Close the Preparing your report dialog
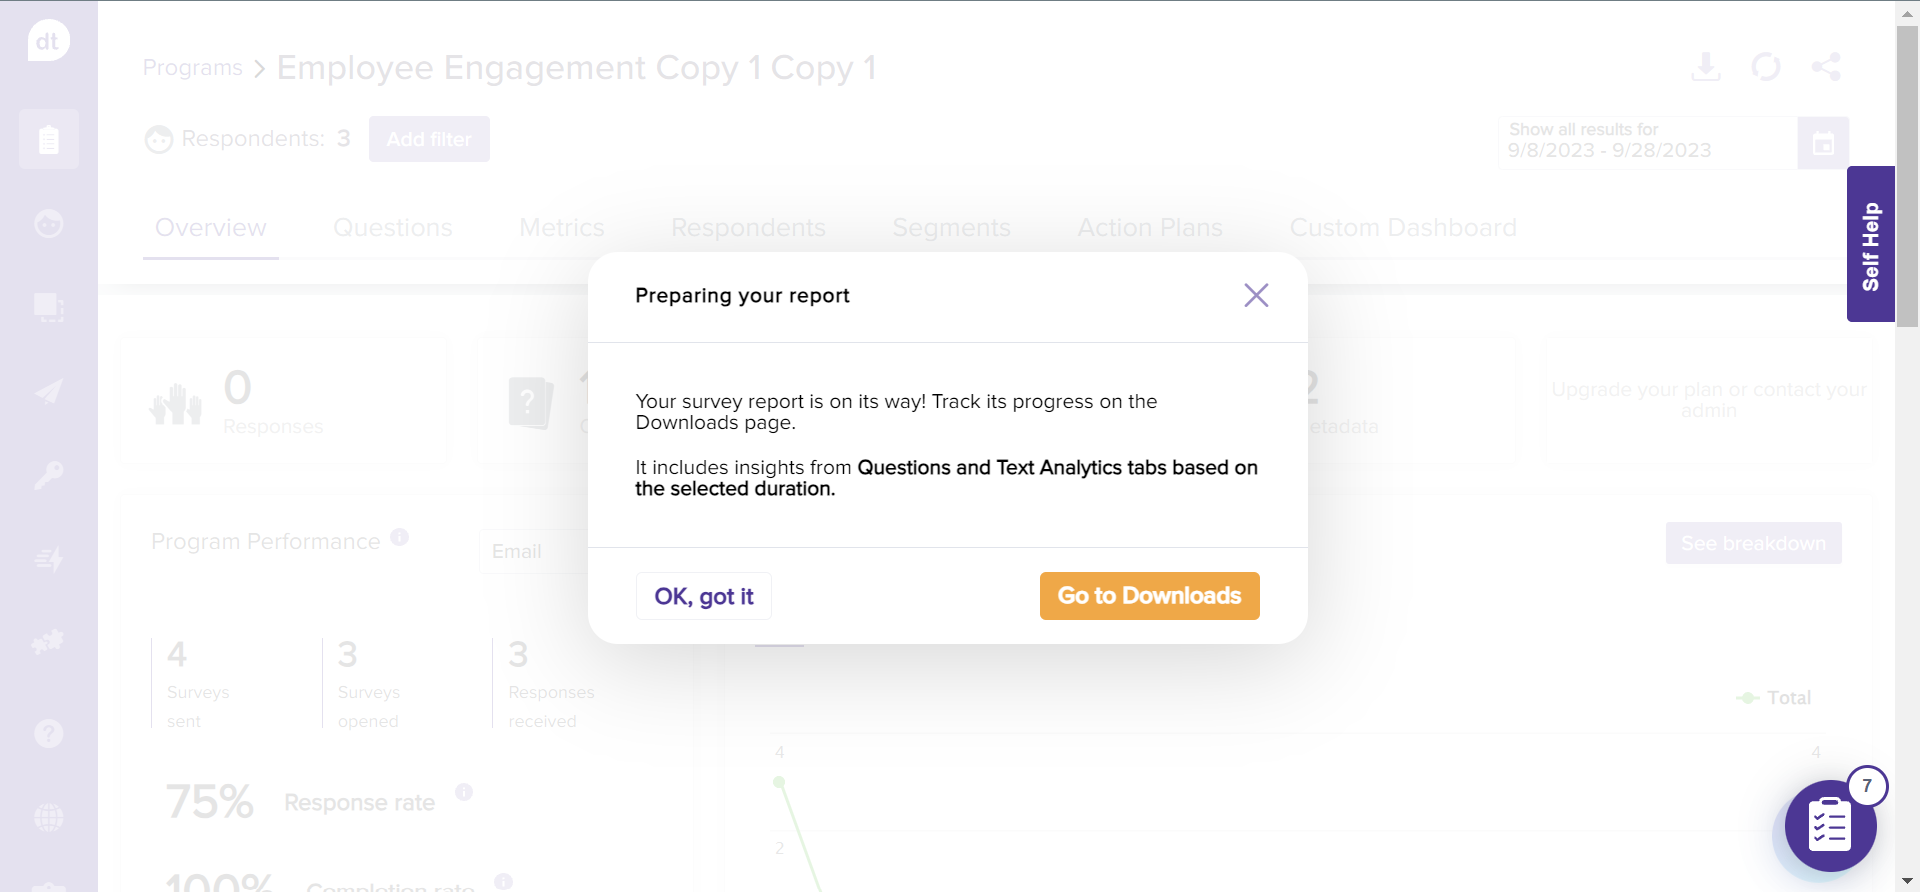The image size is (1920, 892). tap(1256, 295)
